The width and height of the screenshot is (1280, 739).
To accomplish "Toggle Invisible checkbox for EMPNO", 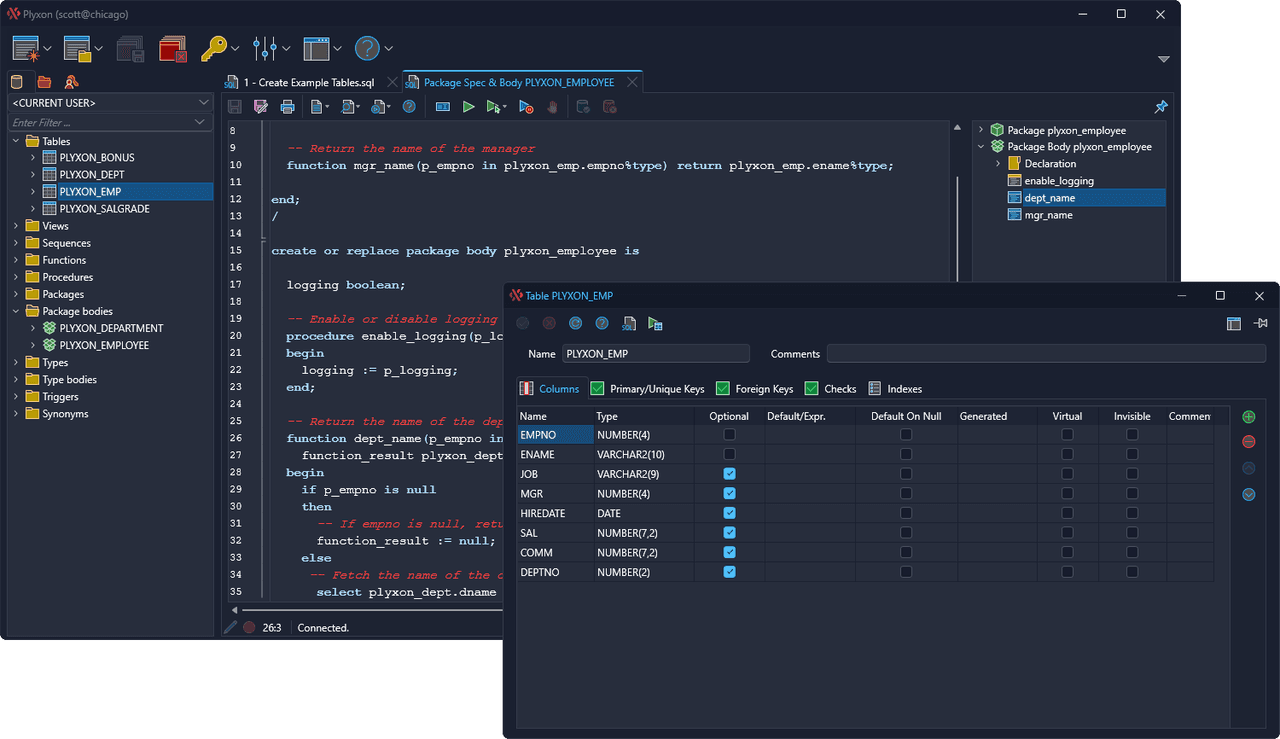I will pos(1132,434).
